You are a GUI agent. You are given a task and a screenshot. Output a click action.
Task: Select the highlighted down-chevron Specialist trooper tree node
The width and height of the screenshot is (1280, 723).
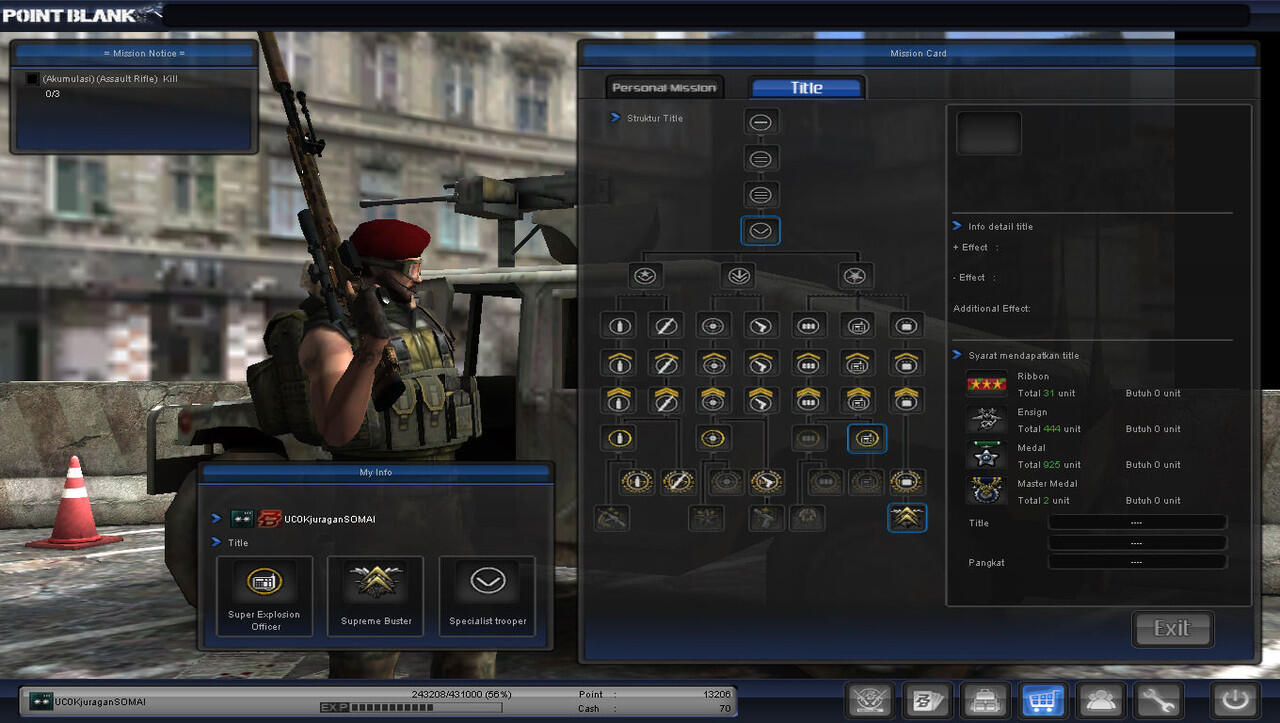click(x=761, y=231)
